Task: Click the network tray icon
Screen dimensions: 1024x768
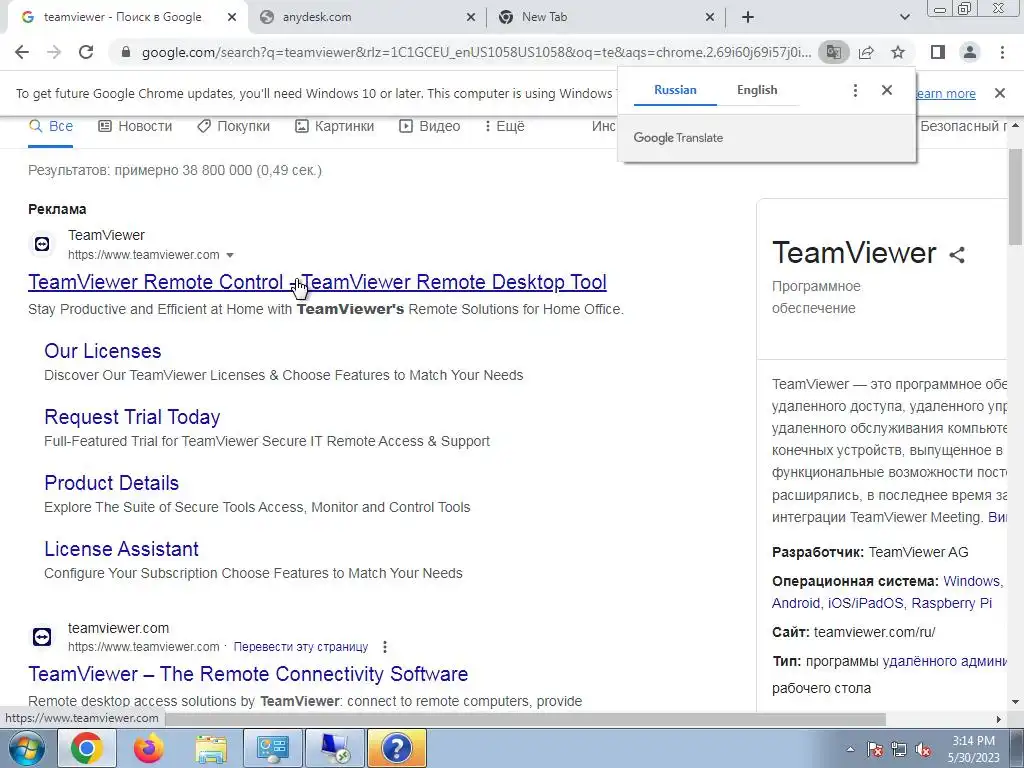Action: pos(899,749)
